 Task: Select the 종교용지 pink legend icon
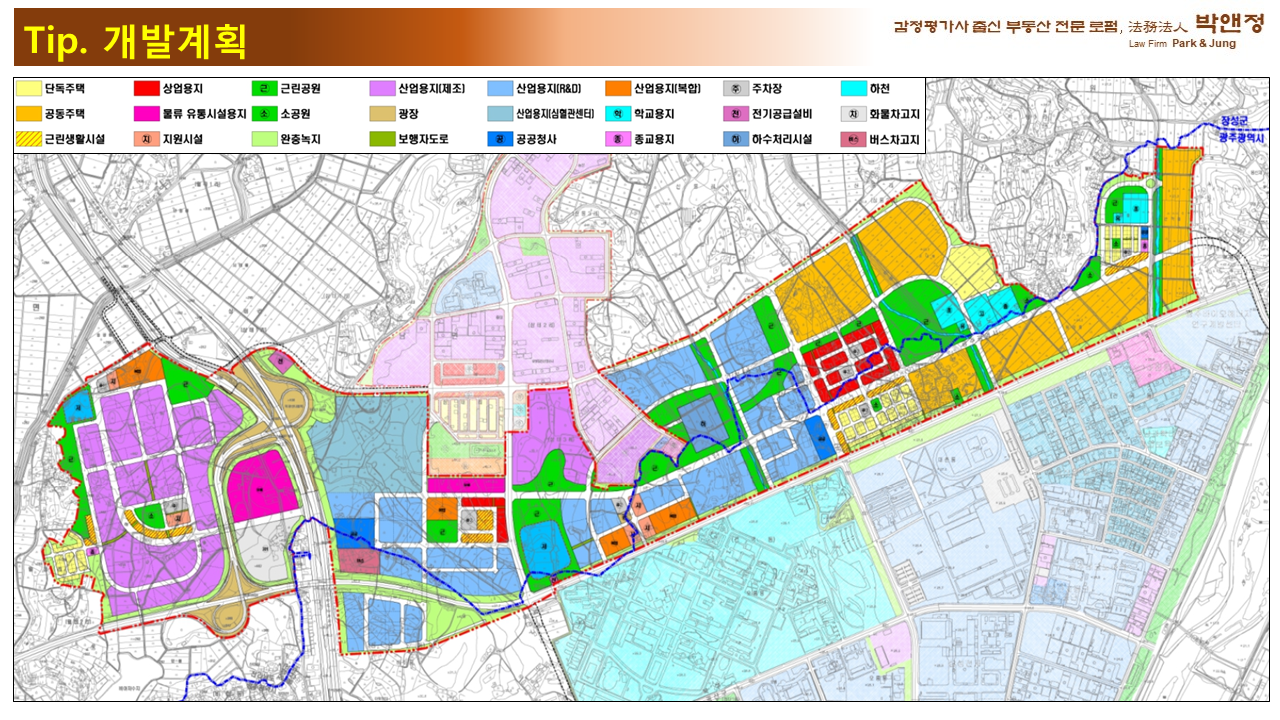tap(618, 139)
